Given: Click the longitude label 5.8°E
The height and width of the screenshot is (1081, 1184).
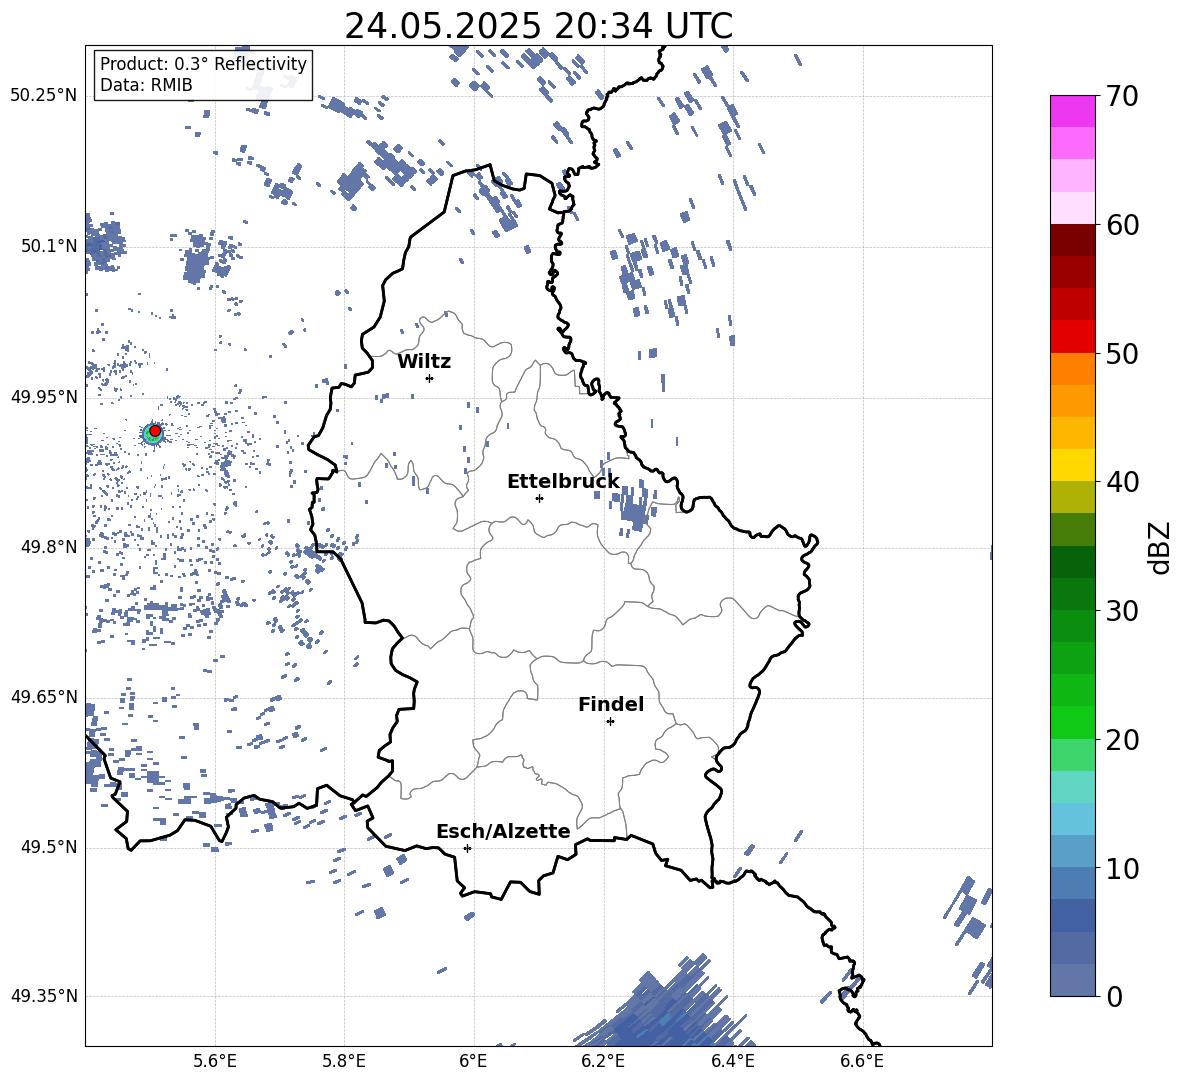Looking at the screenshot, I should (344, 1061).
